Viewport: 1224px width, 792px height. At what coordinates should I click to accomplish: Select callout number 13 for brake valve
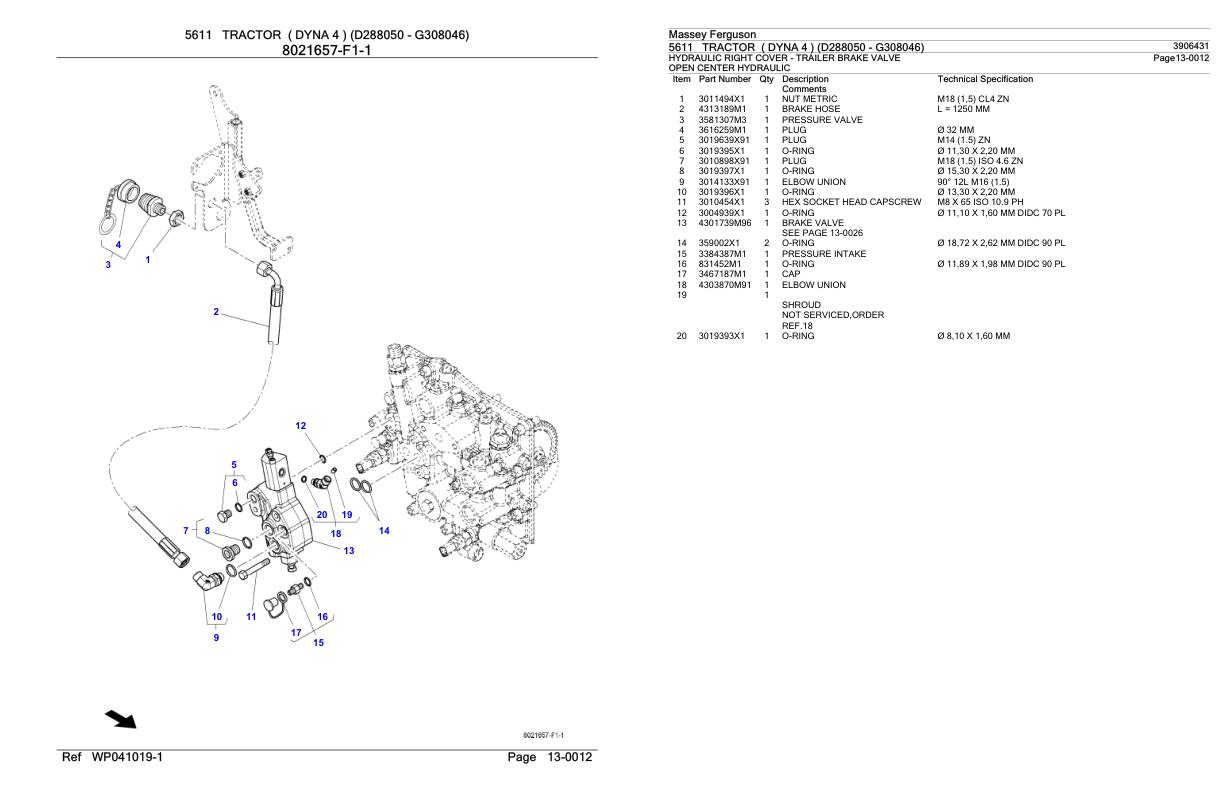point(349,551)
